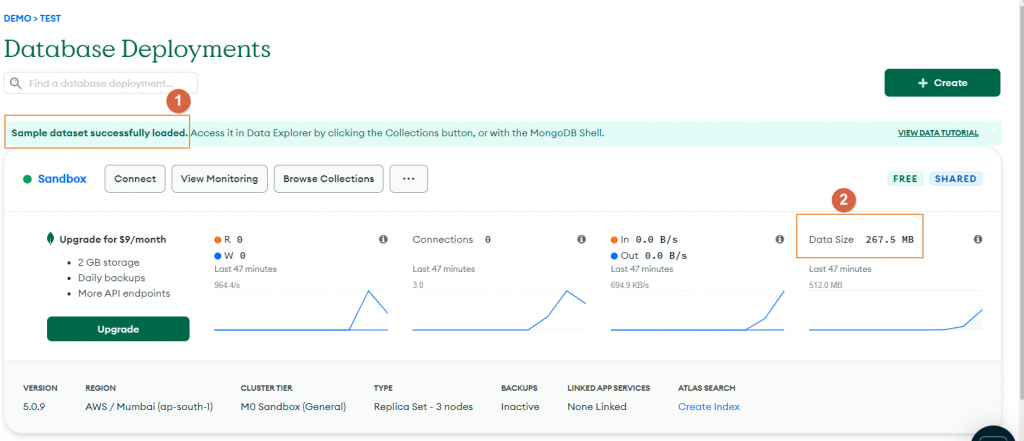
Task: Click AWS / Mumbai (ap-south-1) region text
Action: pyautogui.click(x=150, y=406)
